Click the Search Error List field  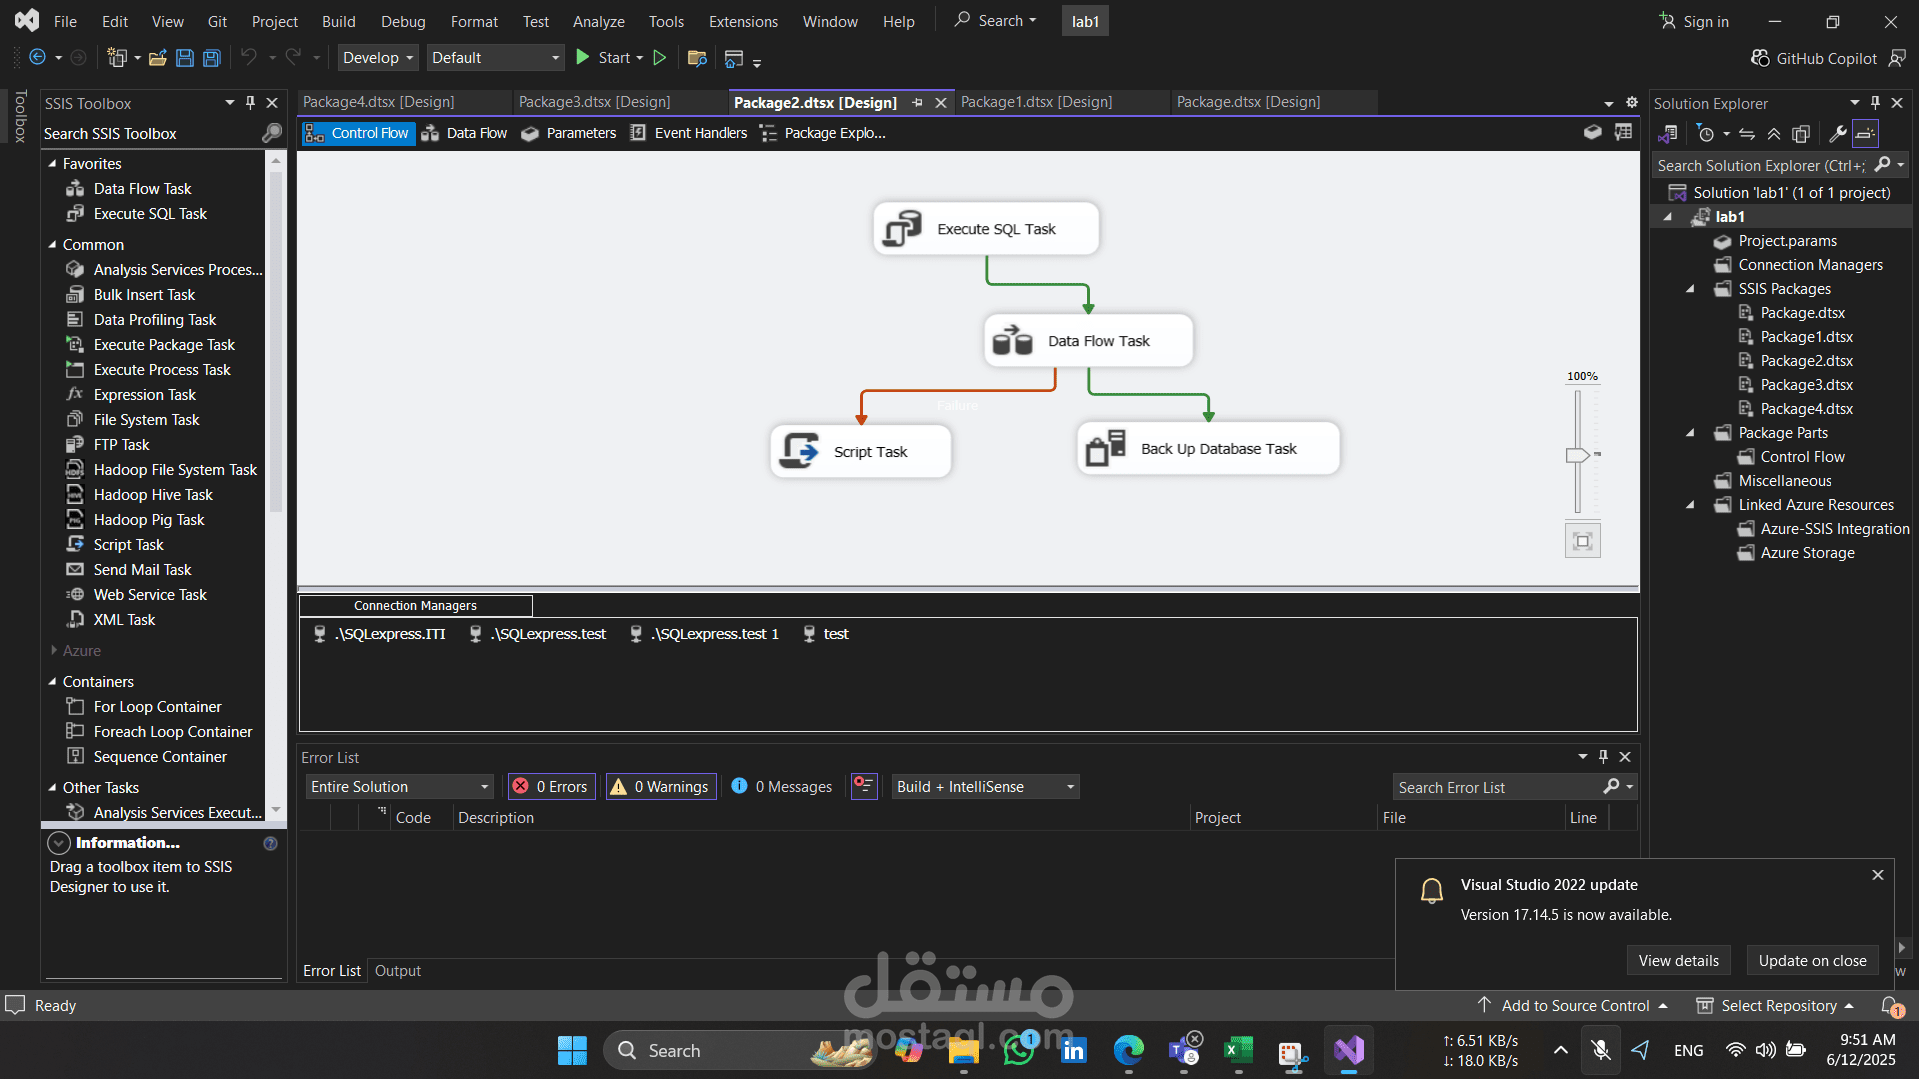(x=1497, y=787)
